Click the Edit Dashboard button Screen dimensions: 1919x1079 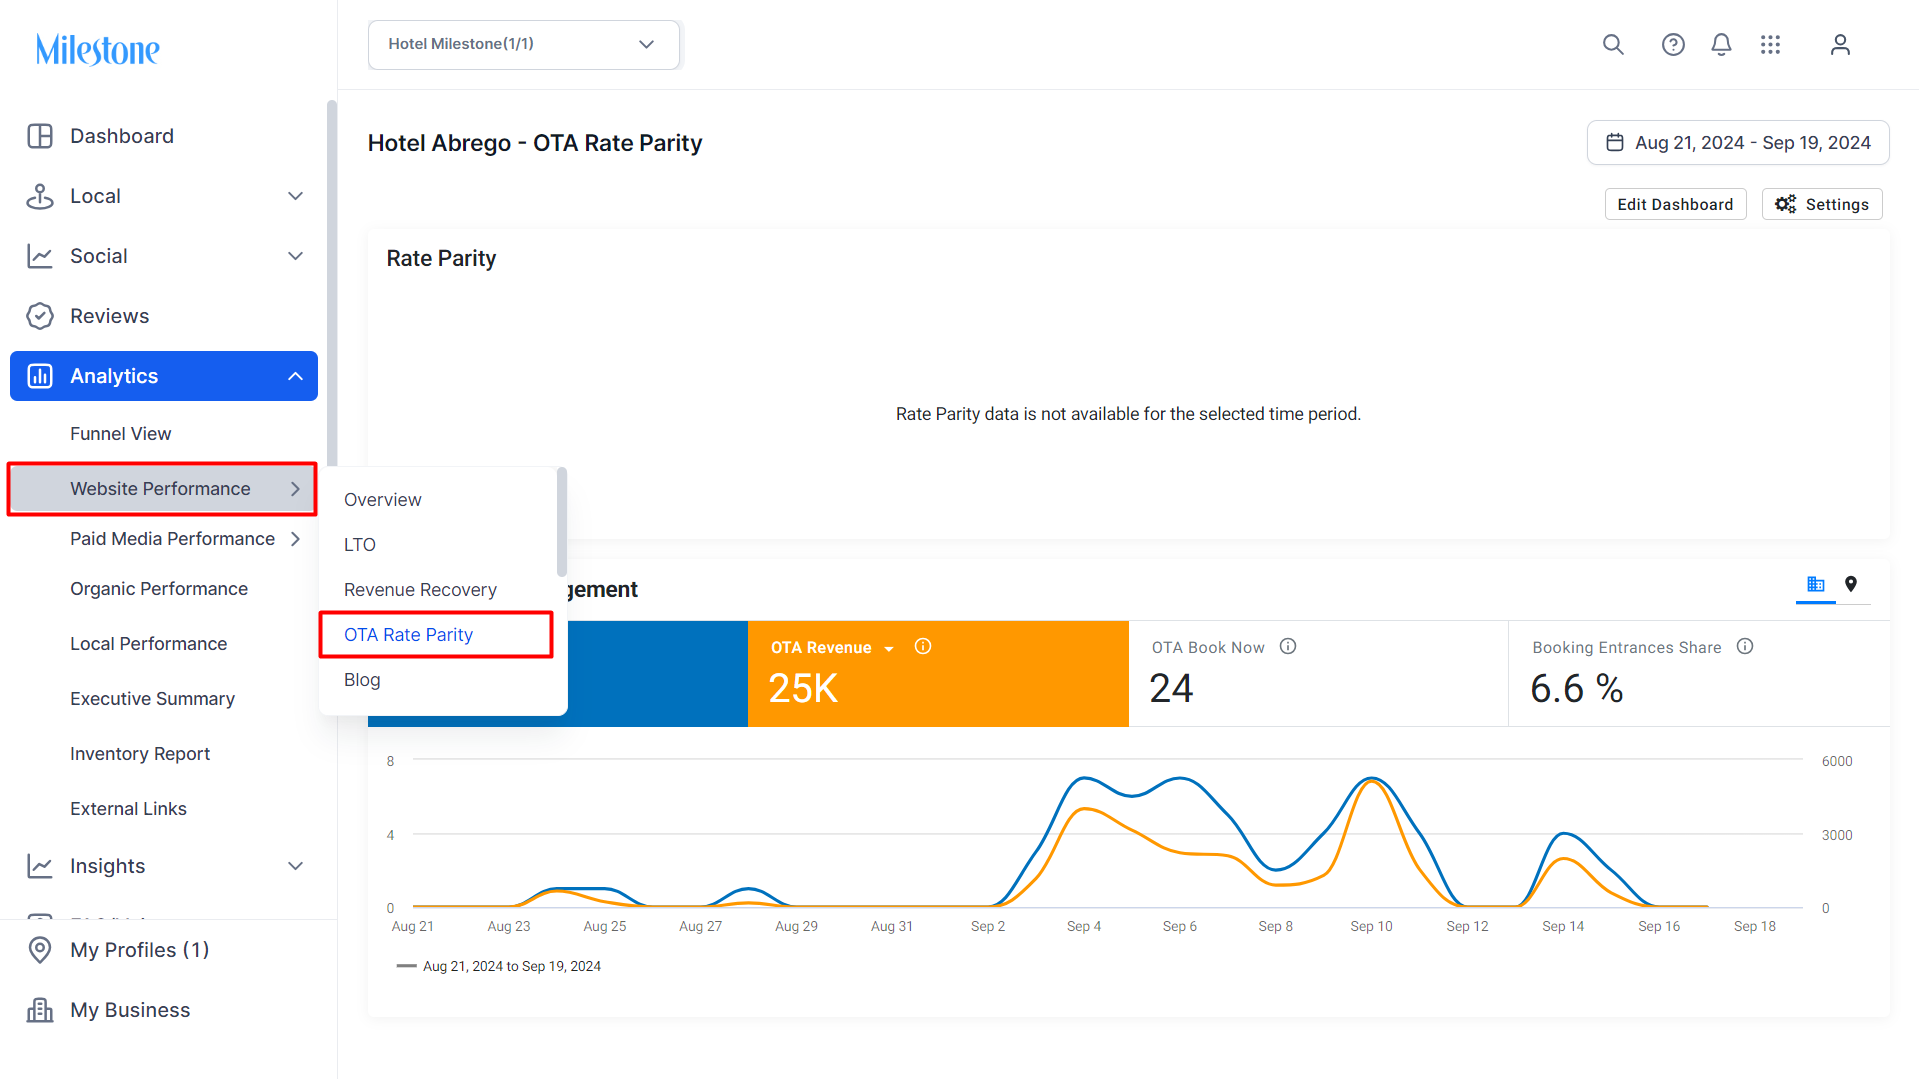coord(1675,204)
